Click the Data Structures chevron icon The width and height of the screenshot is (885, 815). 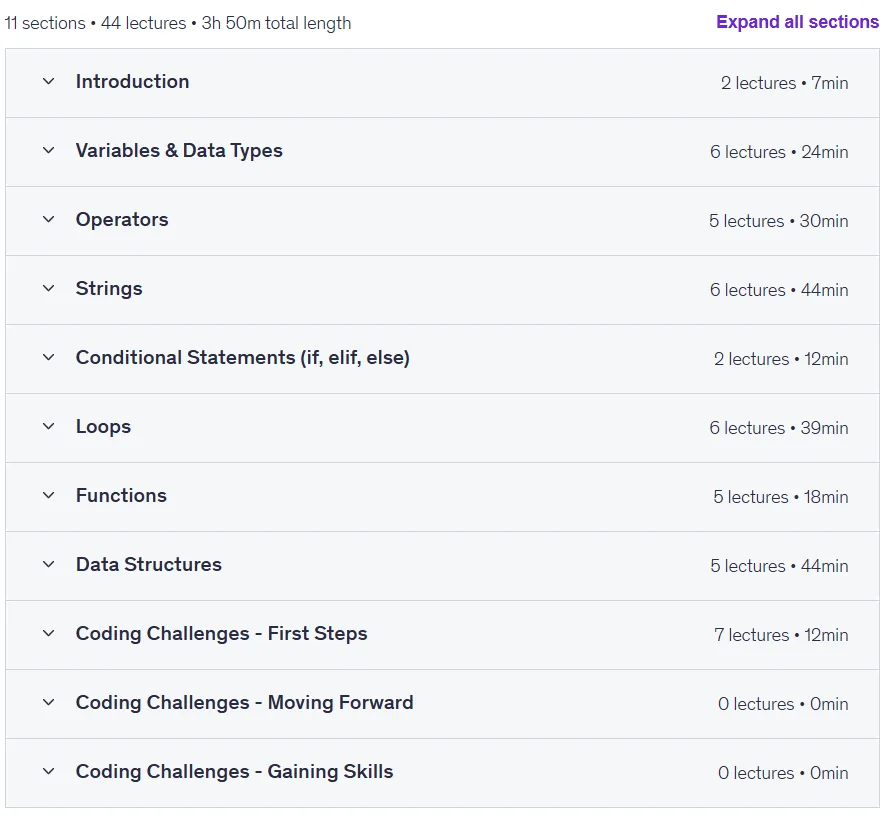click(x=49, y=564)
